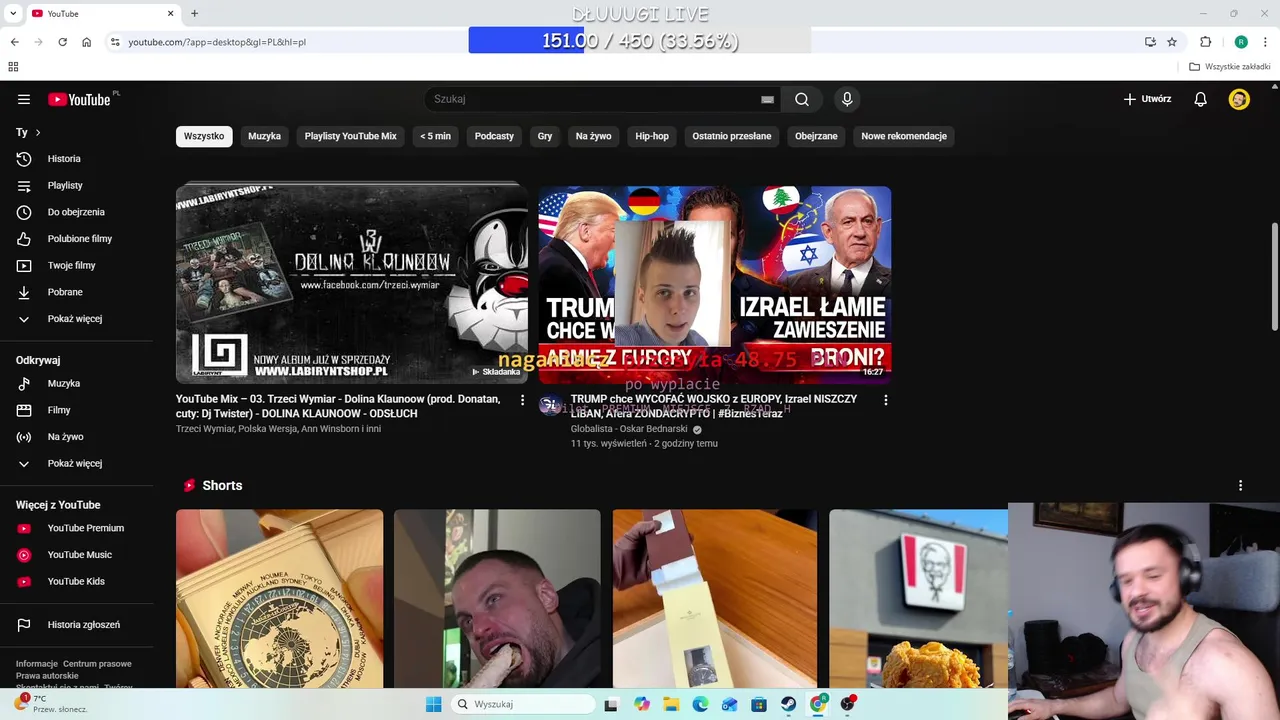1280x720 pixels.
Task: Expand the Ty section chevron
Action: (x=38, y=132)
